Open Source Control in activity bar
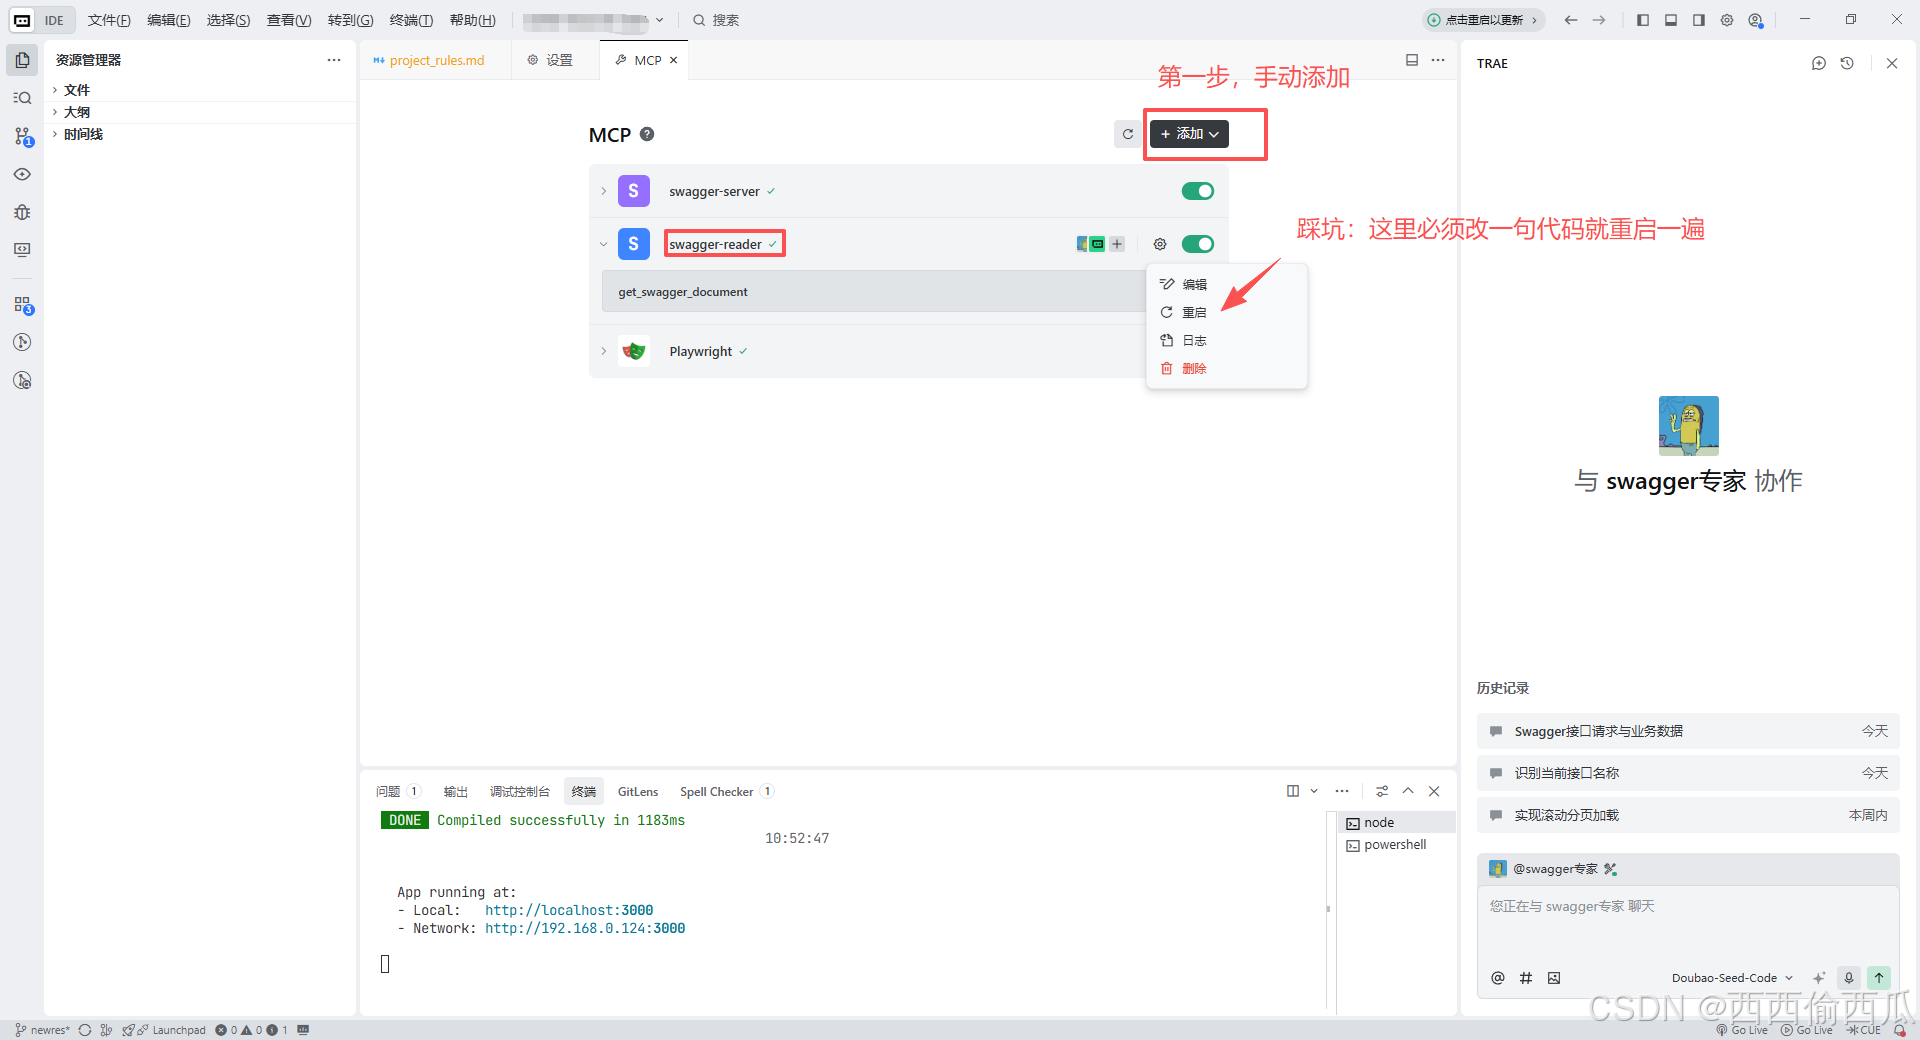The height and width of the screenshot is (1040, 1920). (22, 136)
